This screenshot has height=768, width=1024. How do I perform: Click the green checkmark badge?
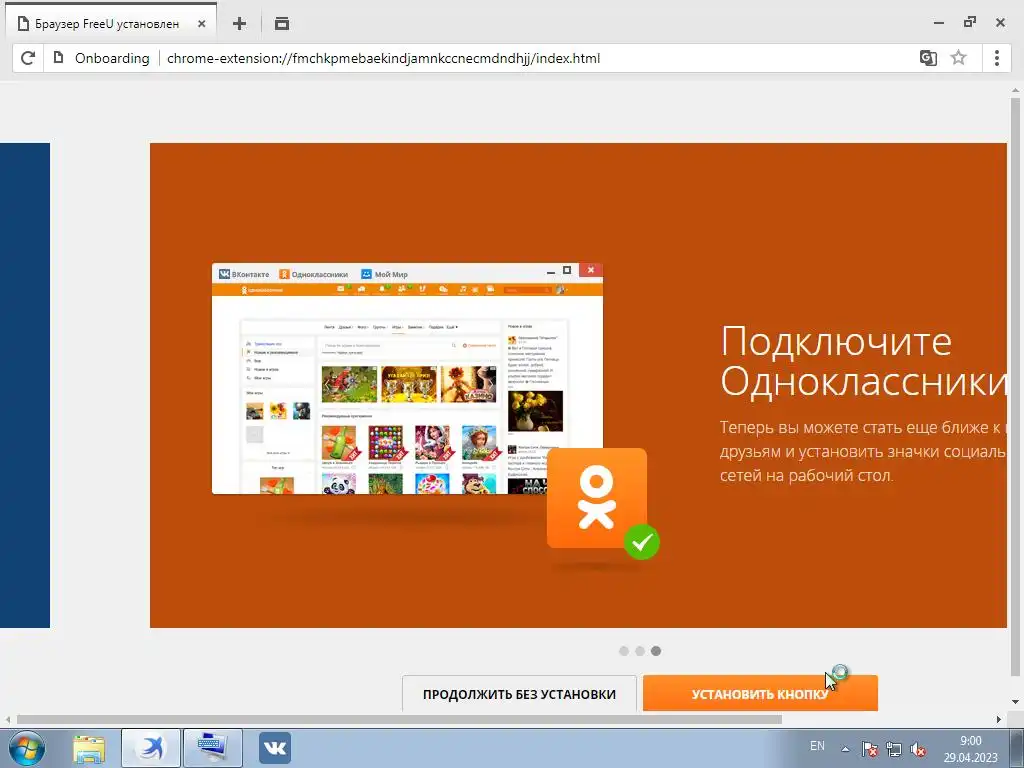[x=641, y=541]
